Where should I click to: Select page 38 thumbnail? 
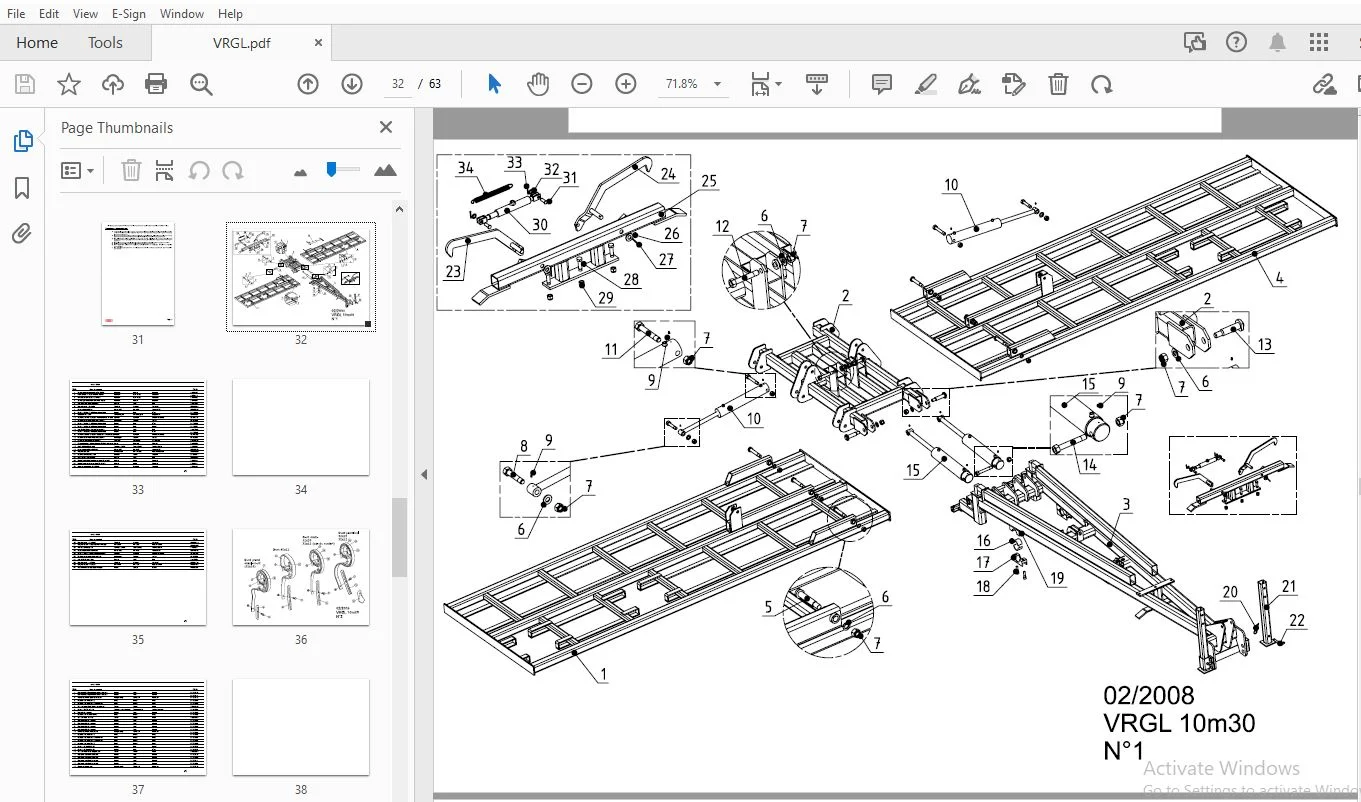point(301,727)
